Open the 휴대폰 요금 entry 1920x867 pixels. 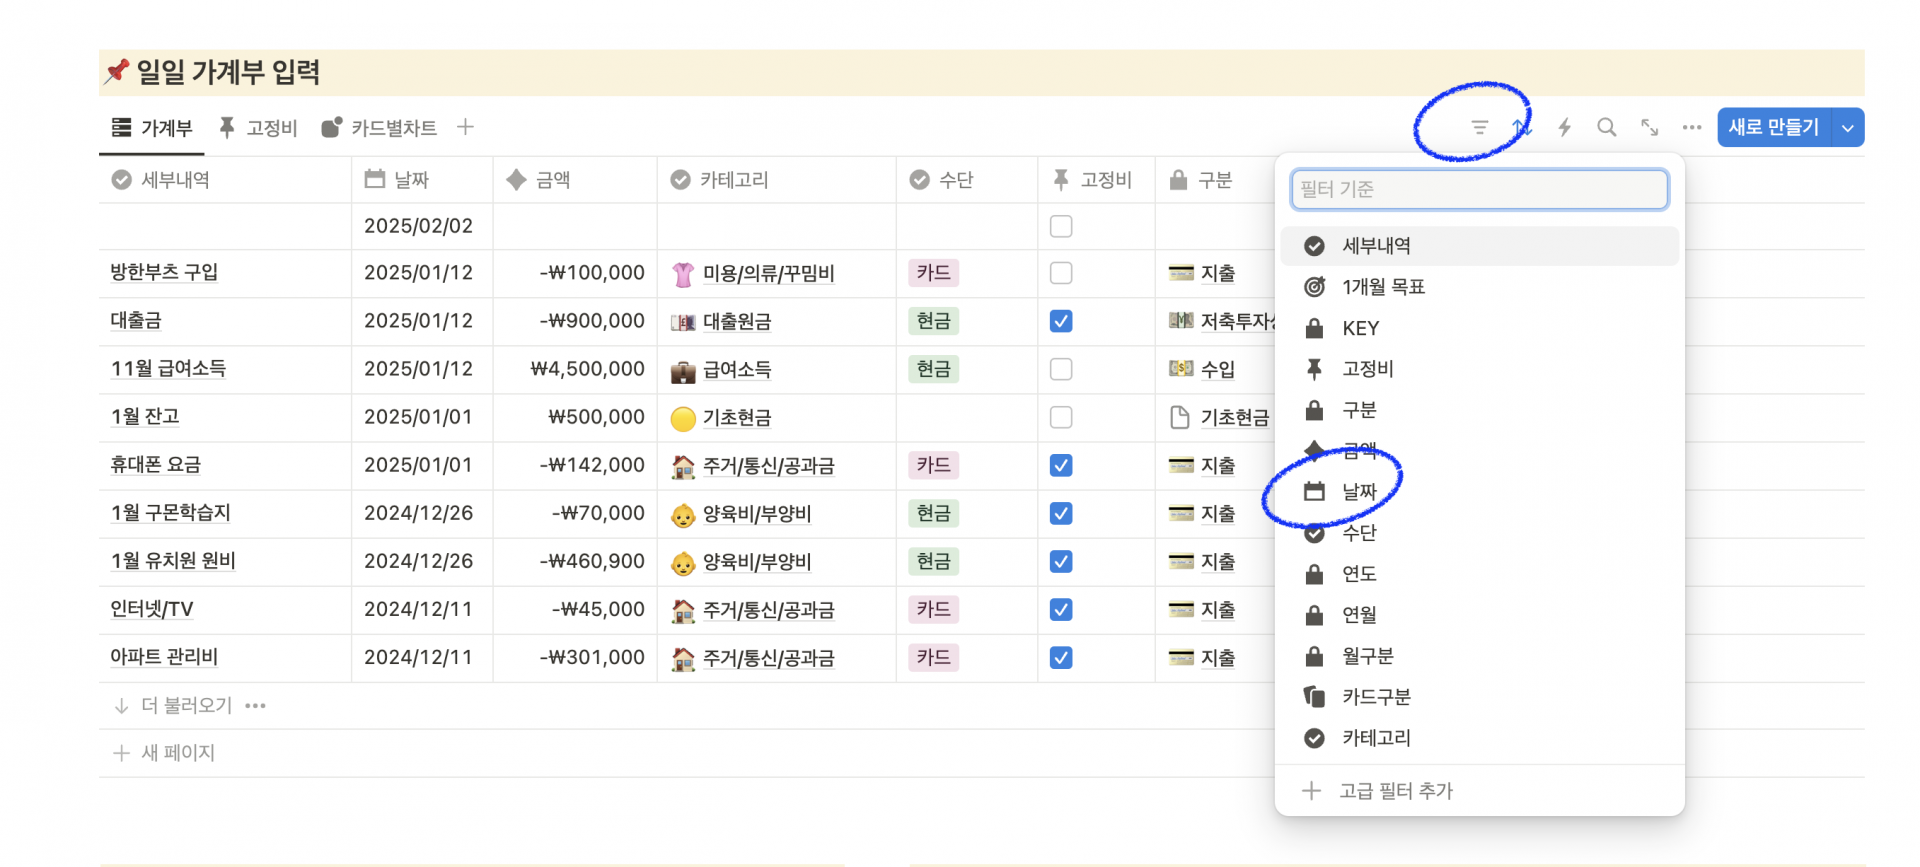(155, 464)
